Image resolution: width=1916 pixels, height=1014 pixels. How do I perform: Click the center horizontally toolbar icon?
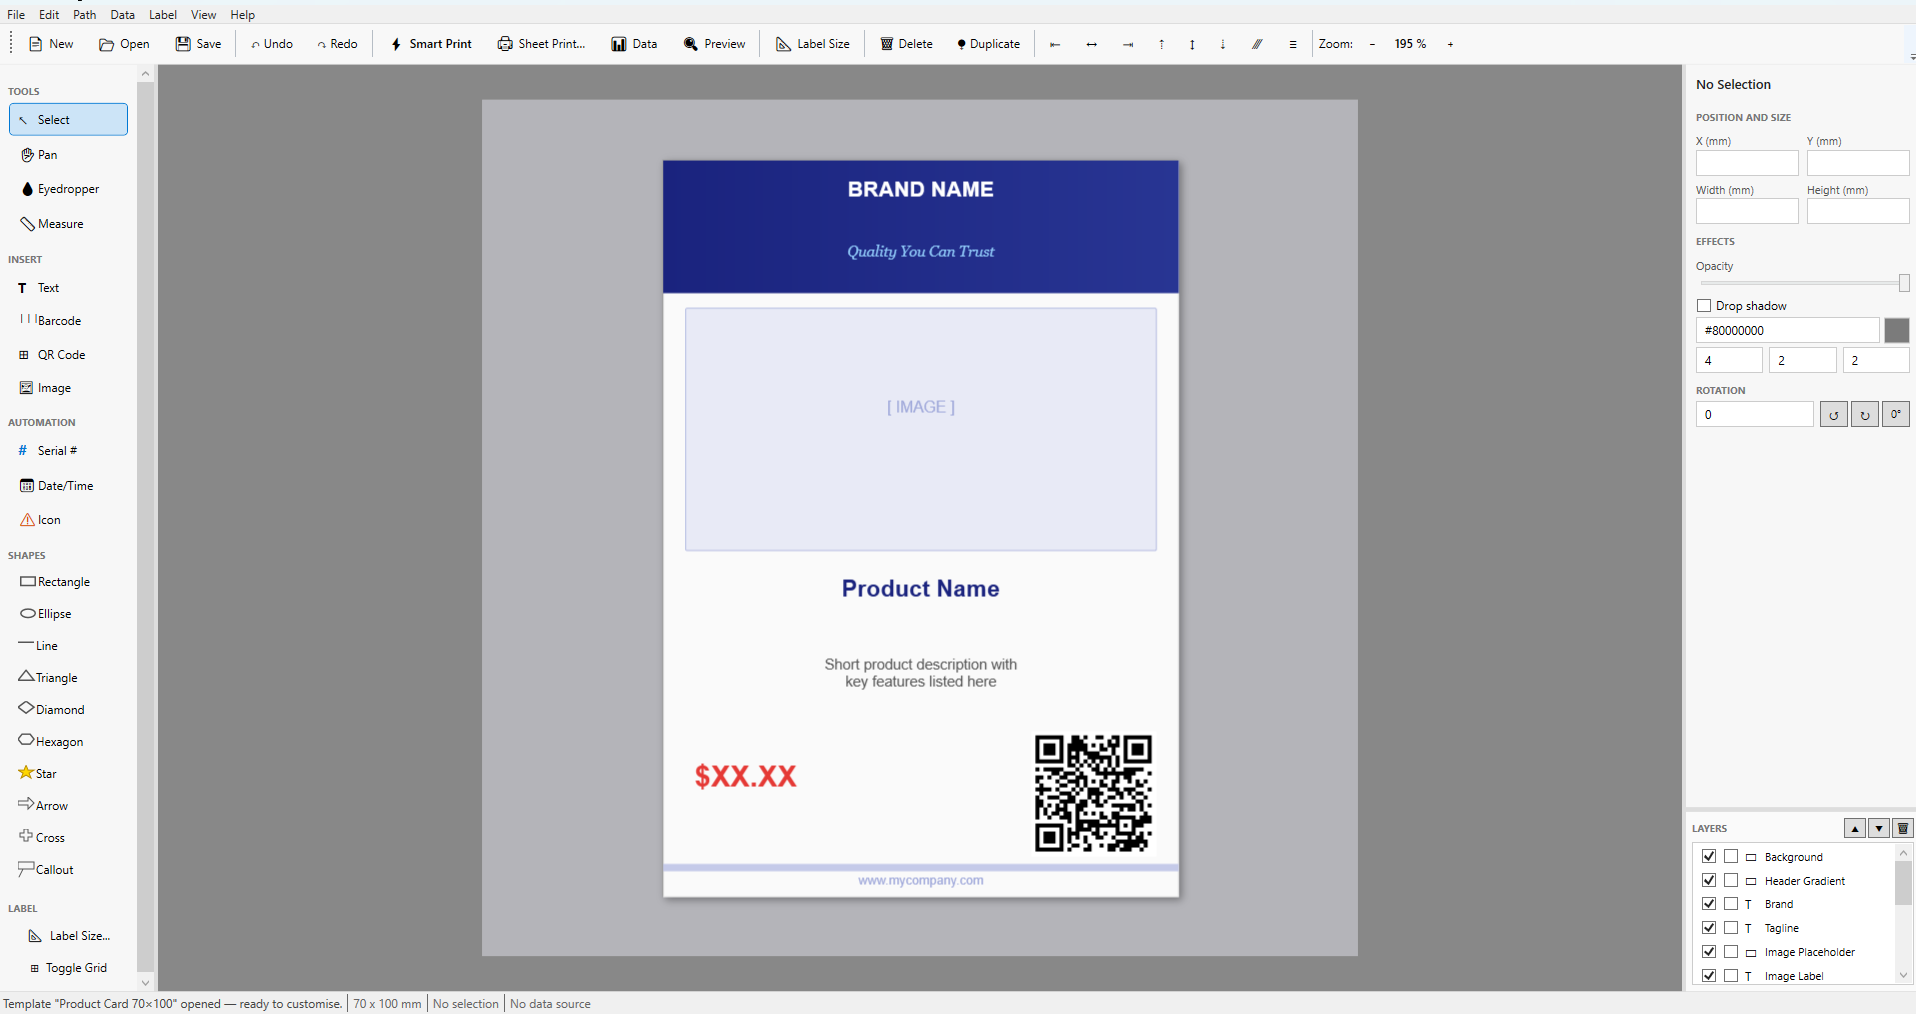1091,44
